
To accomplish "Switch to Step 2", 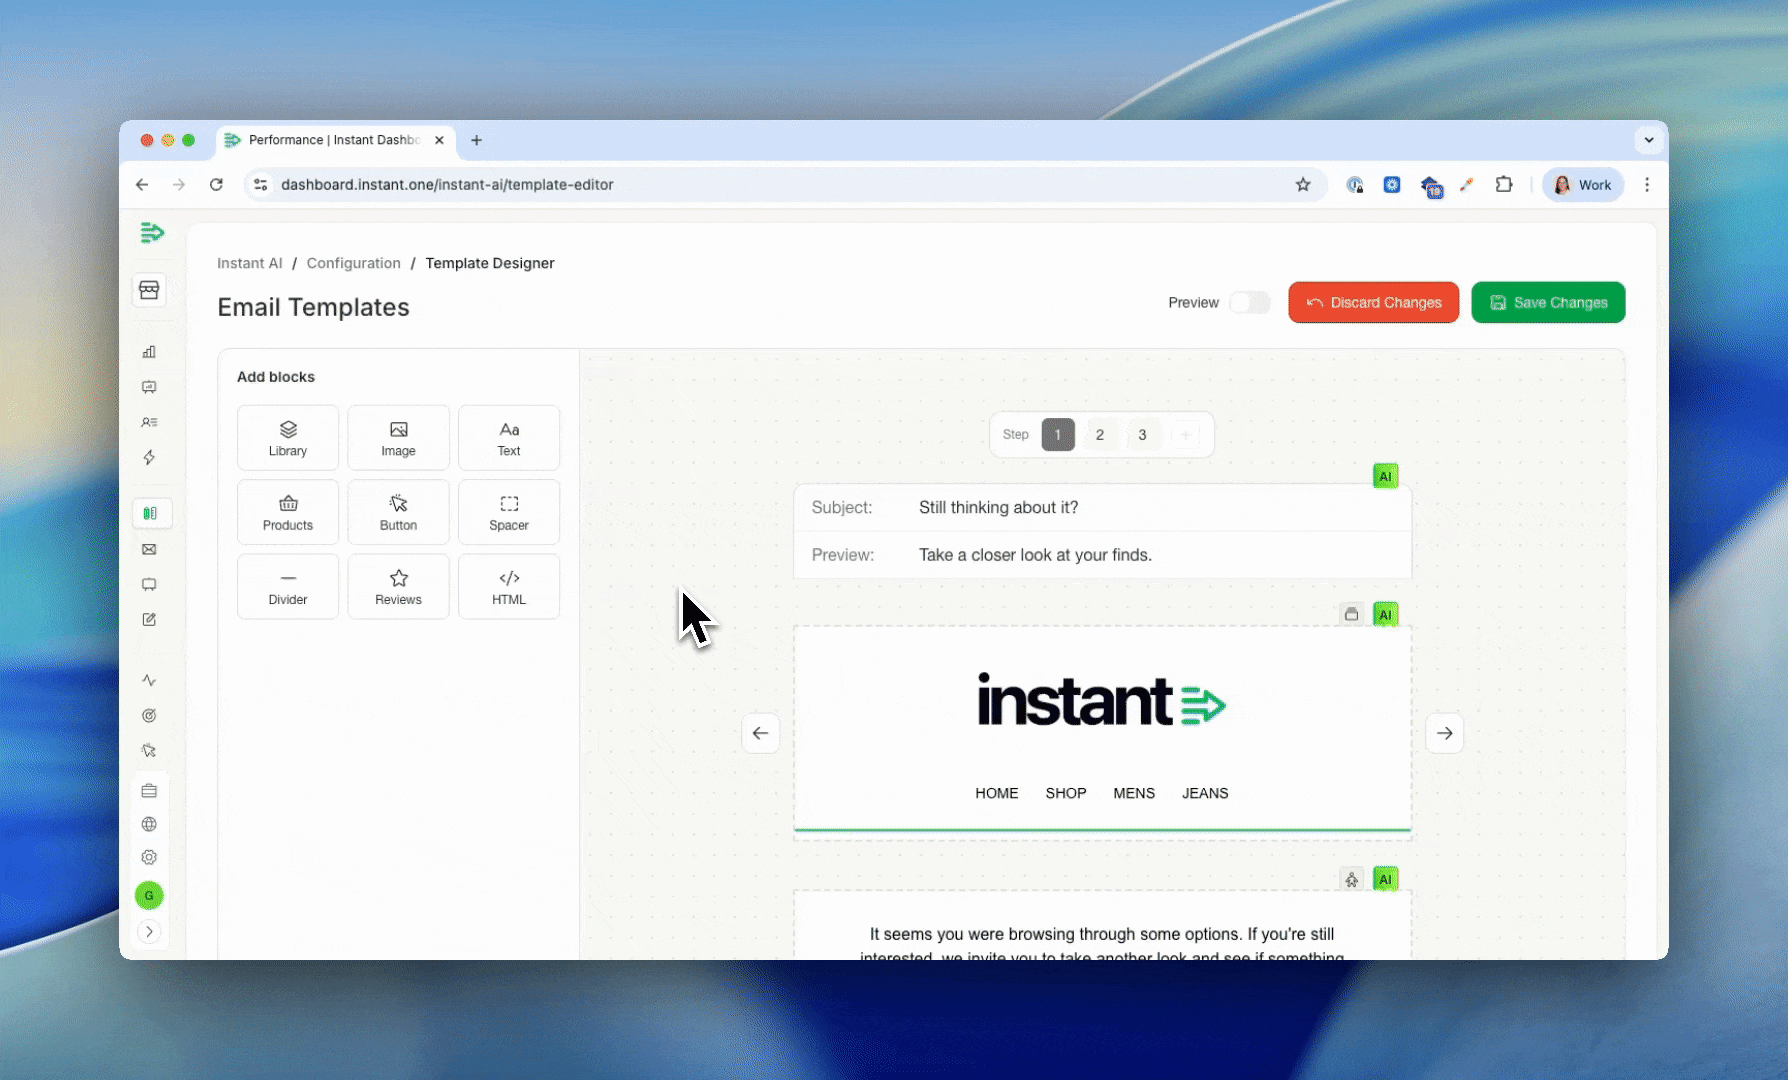I will tap(1099, 434).
